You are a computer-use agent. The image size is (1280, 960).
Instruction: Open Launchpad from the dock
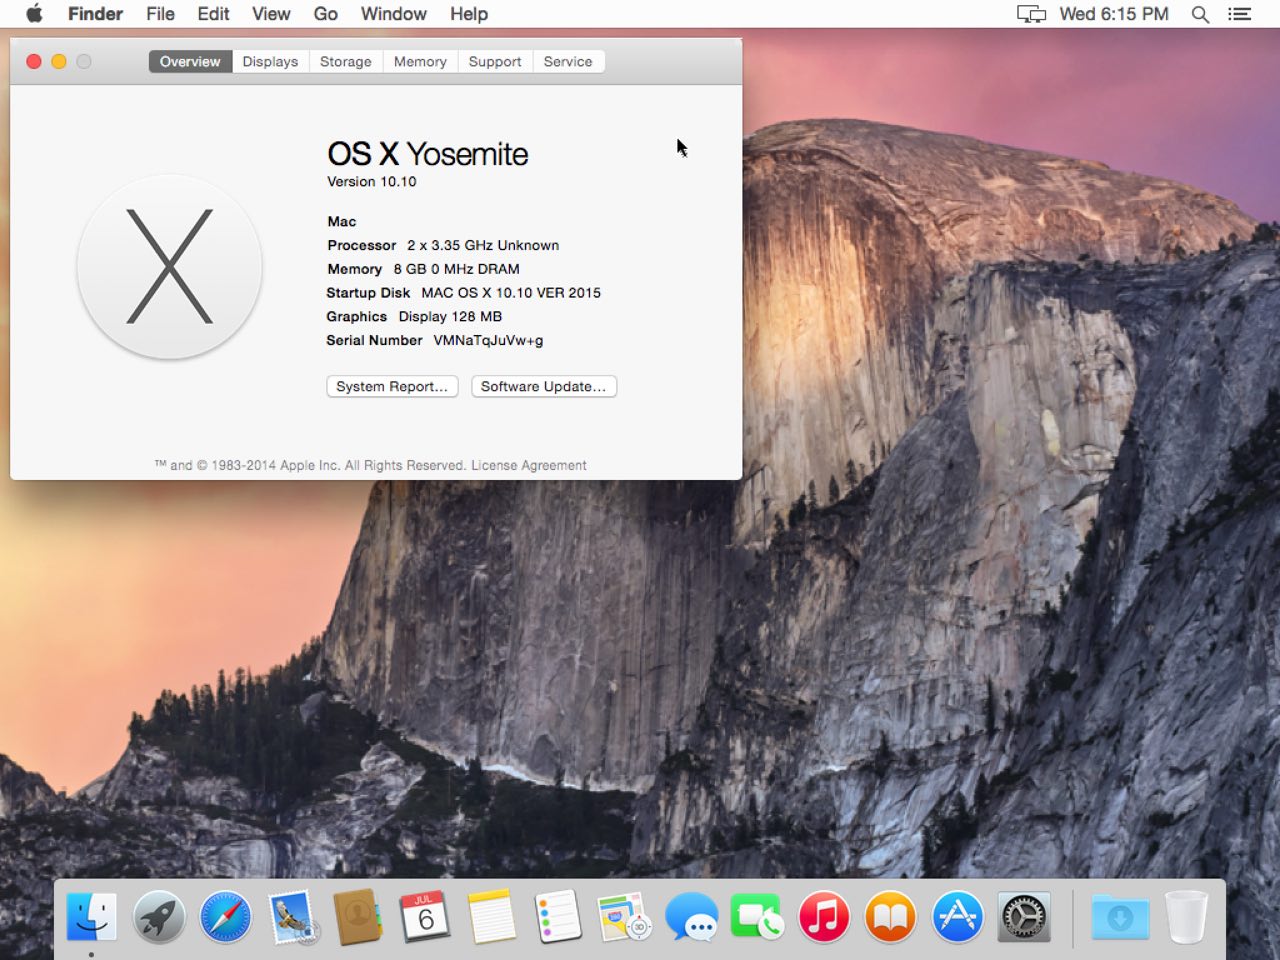tap(159, 917)
